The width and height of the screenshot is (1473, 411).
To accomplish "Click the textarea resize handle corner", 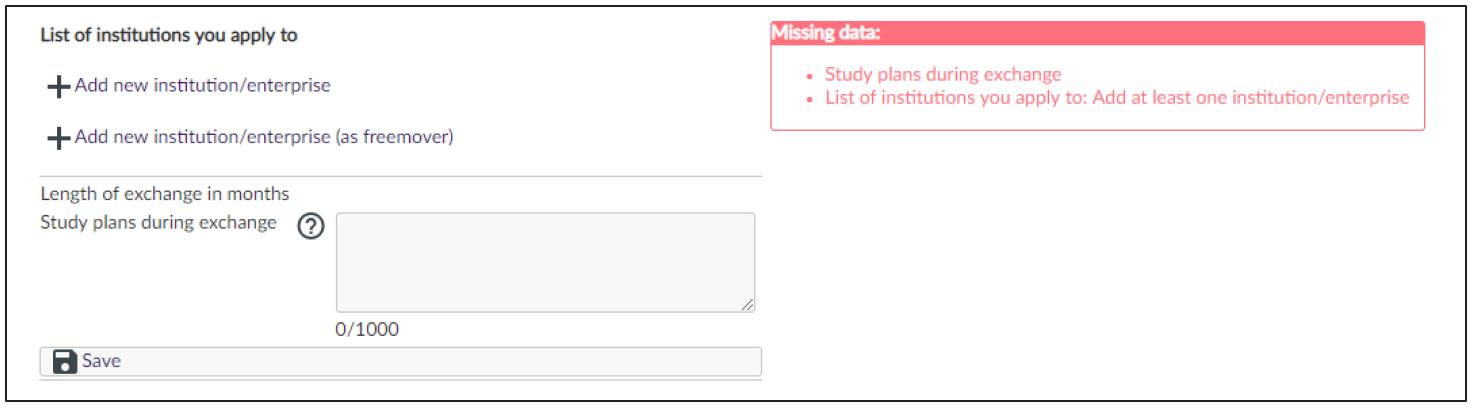I will (748, 305).
